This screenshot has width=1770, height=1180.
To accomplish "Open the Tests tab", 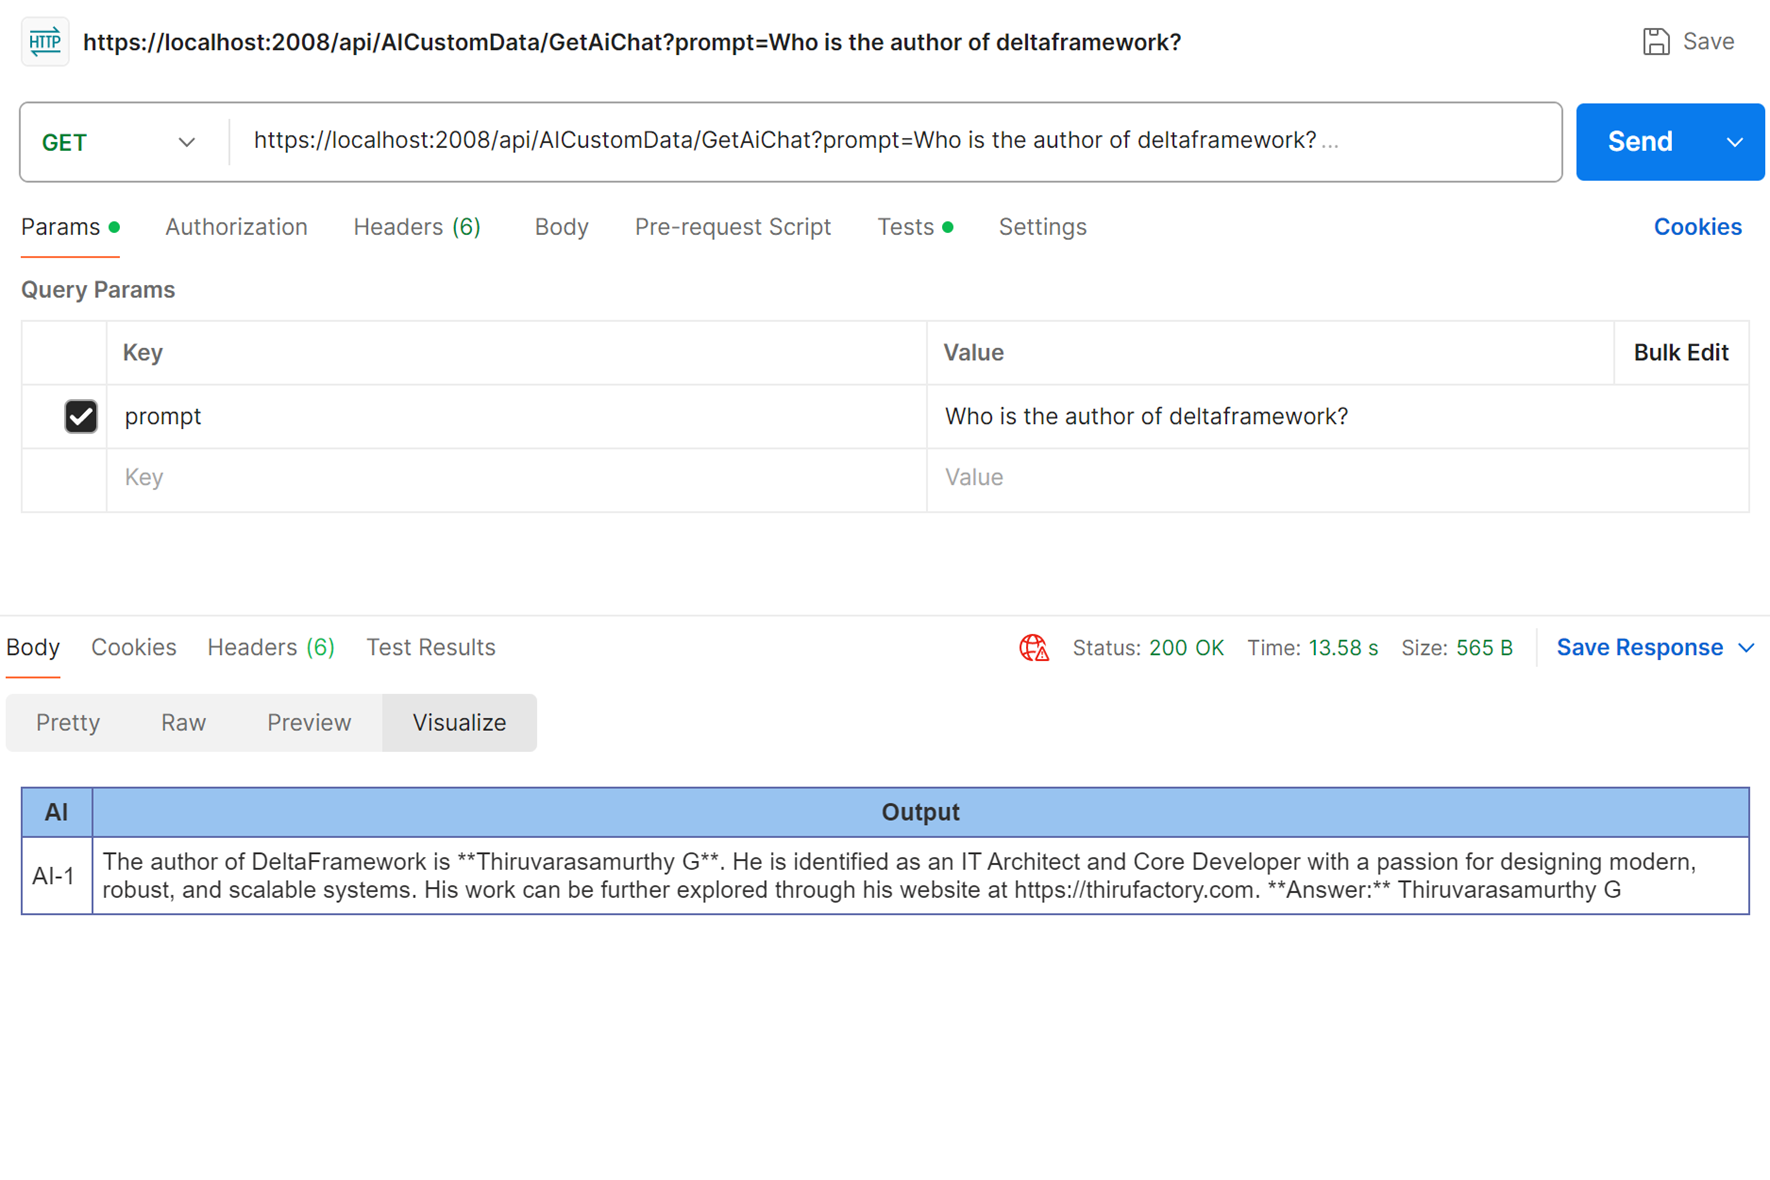I will pyautogui.click(x=914, y=227).
